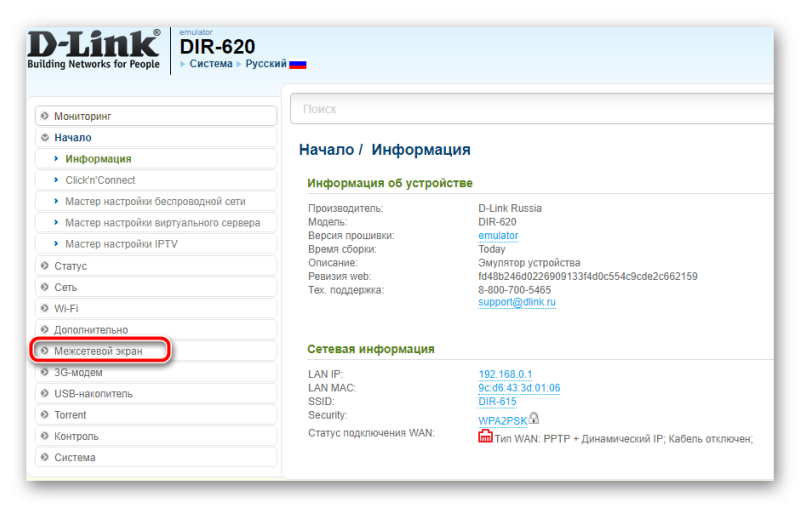Click the LAN IP 192.168.0.1 link
The height and width of the screenshot is (508, 800).
[505, 374]
